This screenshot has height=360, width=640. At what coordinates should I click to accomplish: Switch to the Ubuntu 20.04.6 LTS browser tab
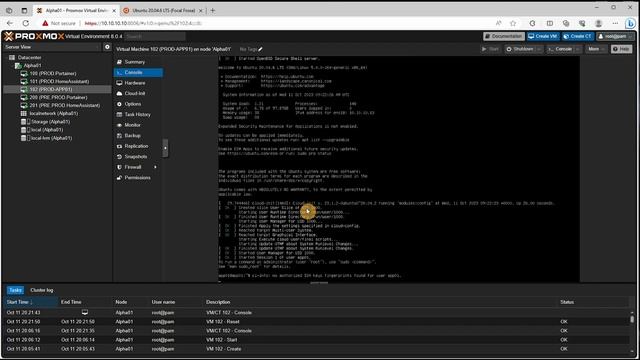pos(163,11)
